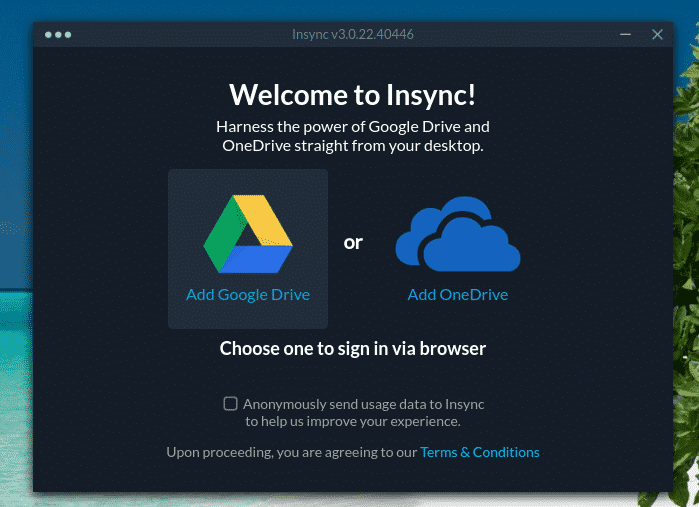Click the OneDrive cloud logo
699x507 pixels.
pyautogui.click(x=458, y=234)
